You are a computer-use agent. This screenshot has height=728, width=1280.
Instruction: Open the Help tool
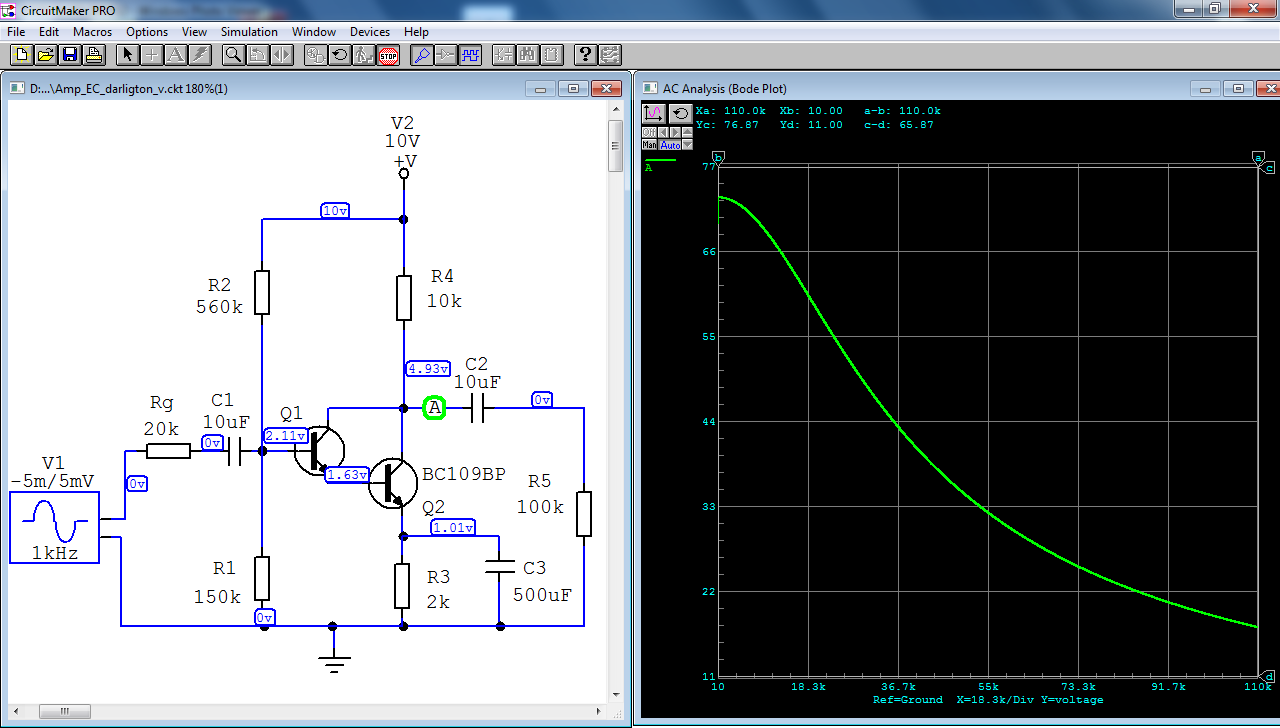(x=585, y=55)
